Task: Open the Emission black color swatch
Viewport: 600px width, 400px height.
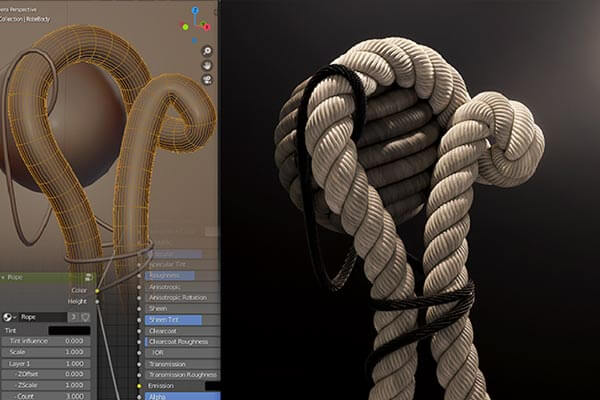Action: coord(212,386)
